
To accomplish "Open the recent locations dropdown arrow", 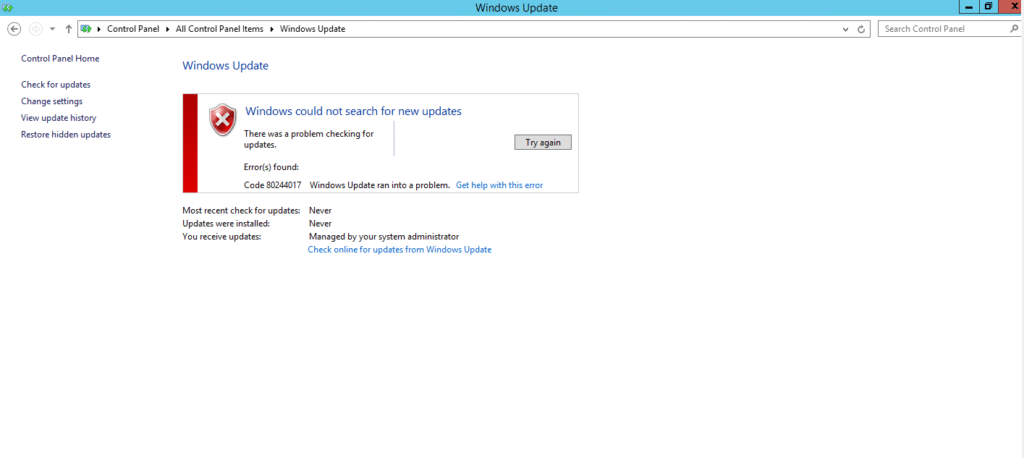I will coord(52,29).
